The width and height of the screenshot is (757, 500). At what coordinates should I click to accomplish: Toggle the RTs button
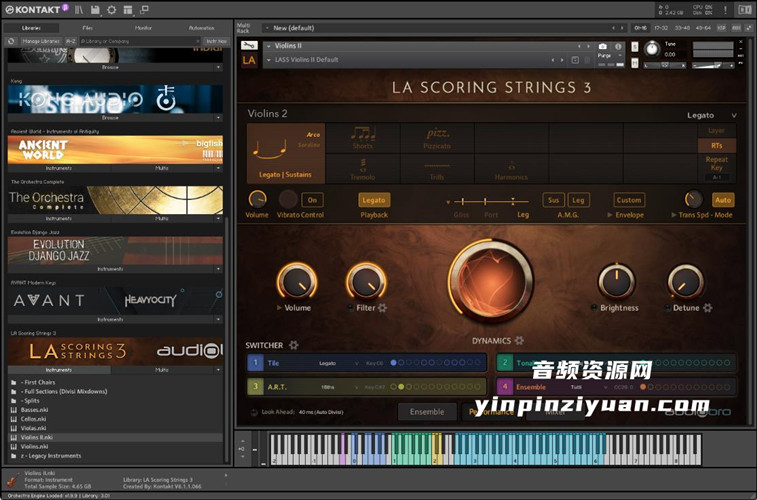pyautogui.click(x=717, y=145)
